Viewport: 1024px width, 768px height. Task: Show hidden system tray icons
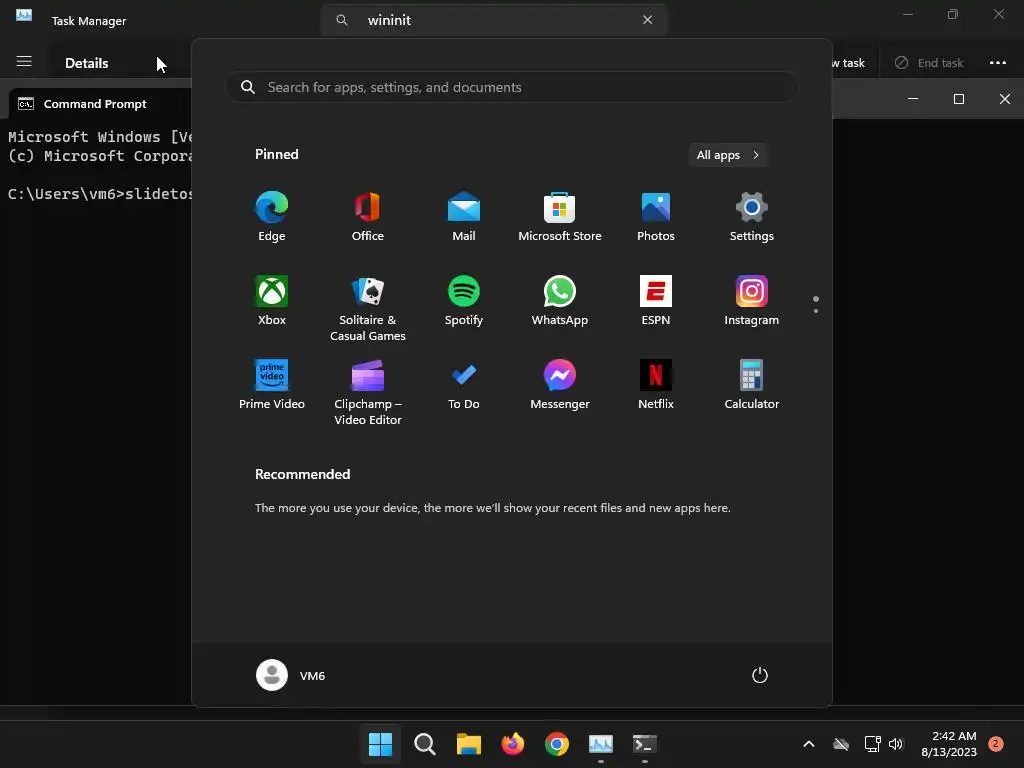click(808, 744)
